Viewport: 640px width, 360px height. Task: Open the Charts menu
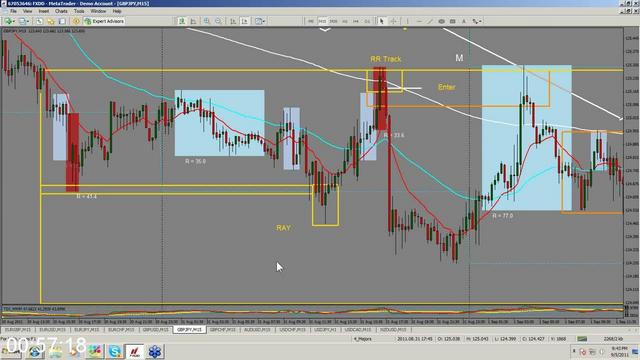61,11
